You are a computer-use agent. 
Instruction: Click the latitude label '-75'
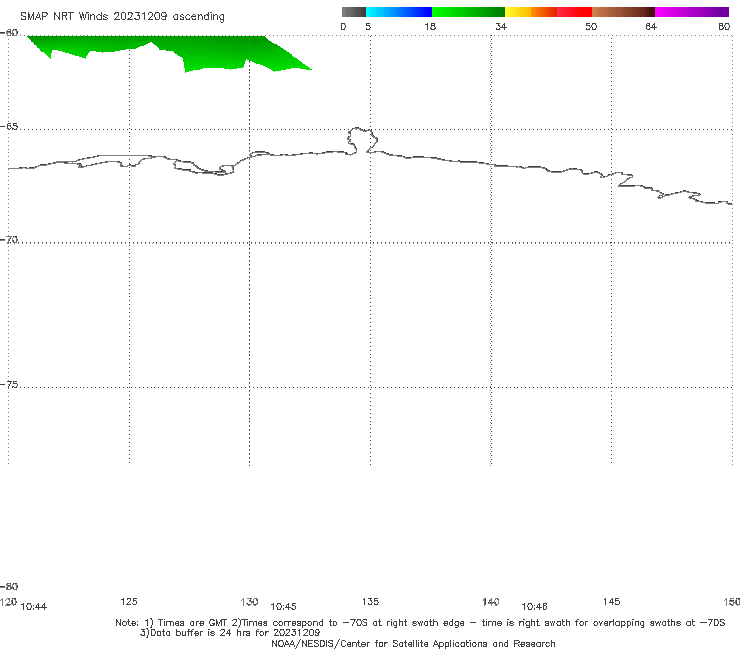[x=9, y=384]
